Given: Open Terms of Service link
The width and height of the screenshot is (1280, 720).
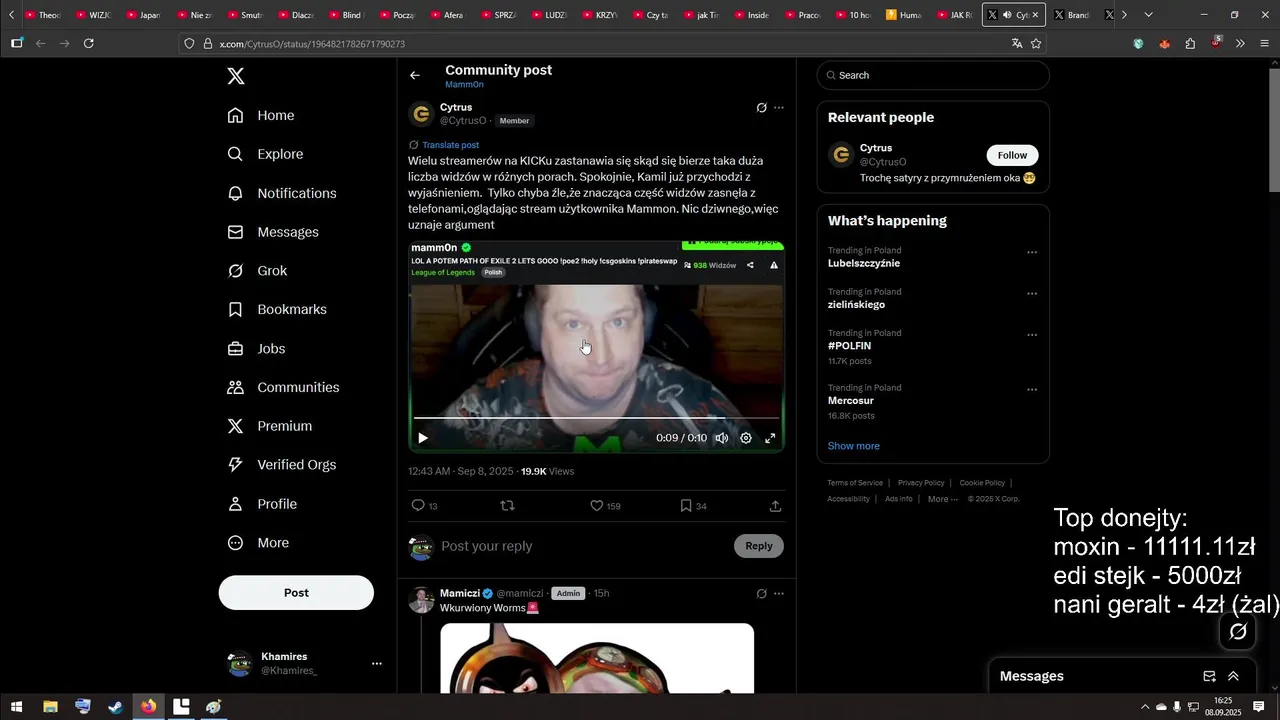Looking at the screenshot, I should click(855, 483).
